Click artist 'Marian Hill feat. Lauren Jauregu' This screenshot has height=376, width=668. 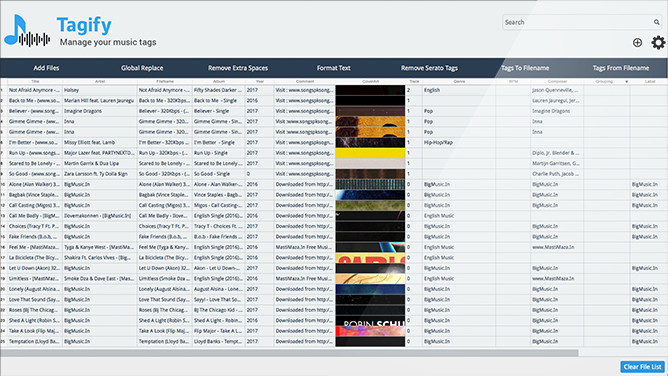point(100,100)
